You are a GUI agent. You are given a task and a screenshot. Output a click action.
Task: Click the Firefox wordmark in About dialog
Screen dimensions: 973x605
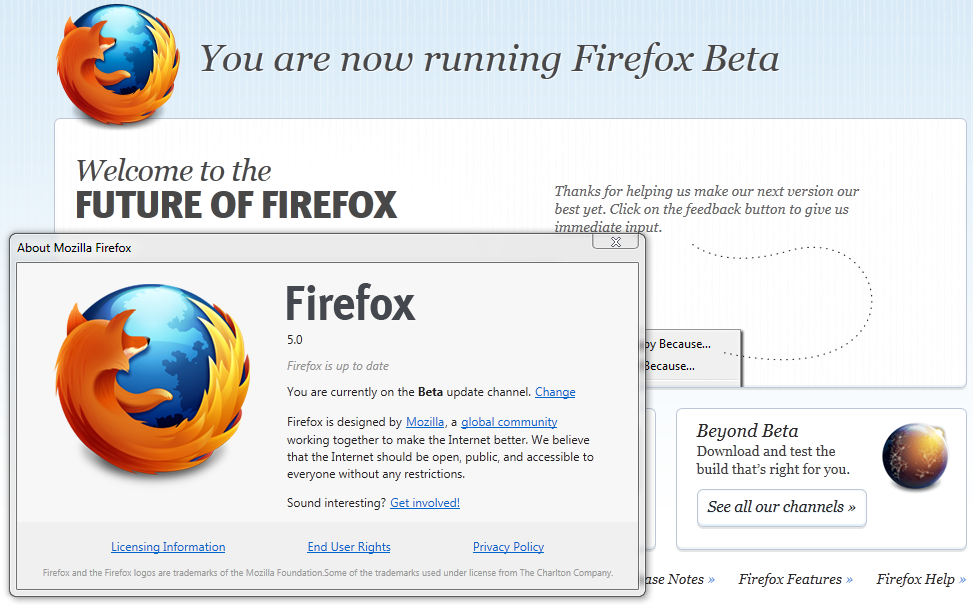[350, 303]
